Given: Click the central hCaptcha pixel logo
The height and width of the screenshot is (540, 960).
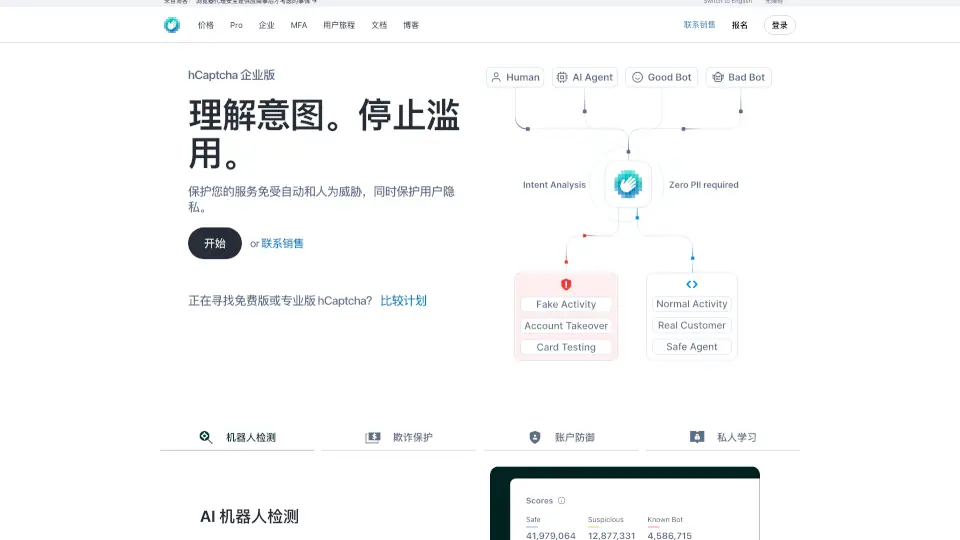Looking at the screenshot, I should (628, 185).
